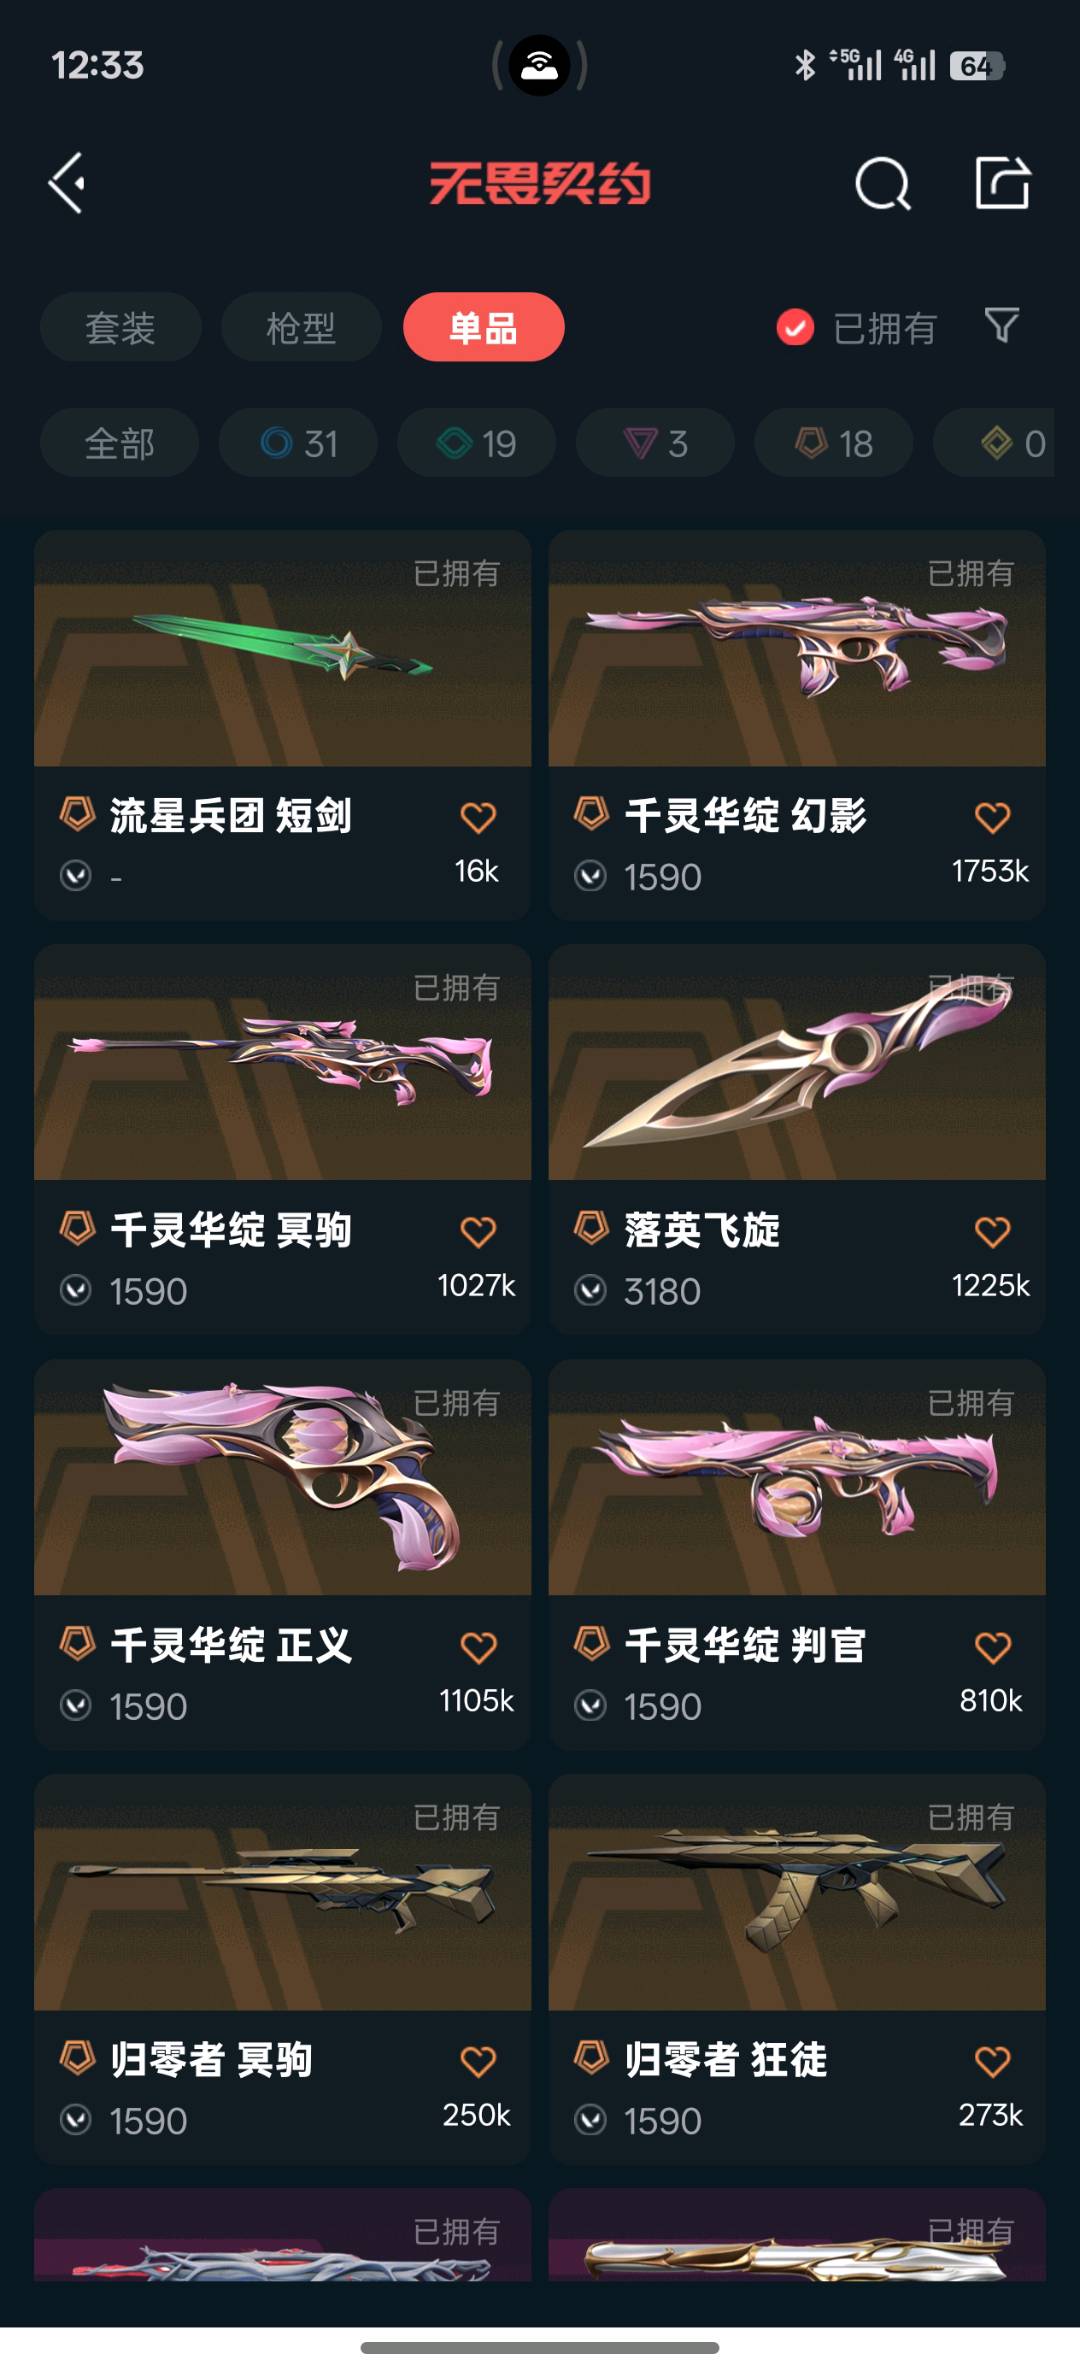Select the 单品 tab
Viewport: 1080px width, 2375px height.
(484, 327)
